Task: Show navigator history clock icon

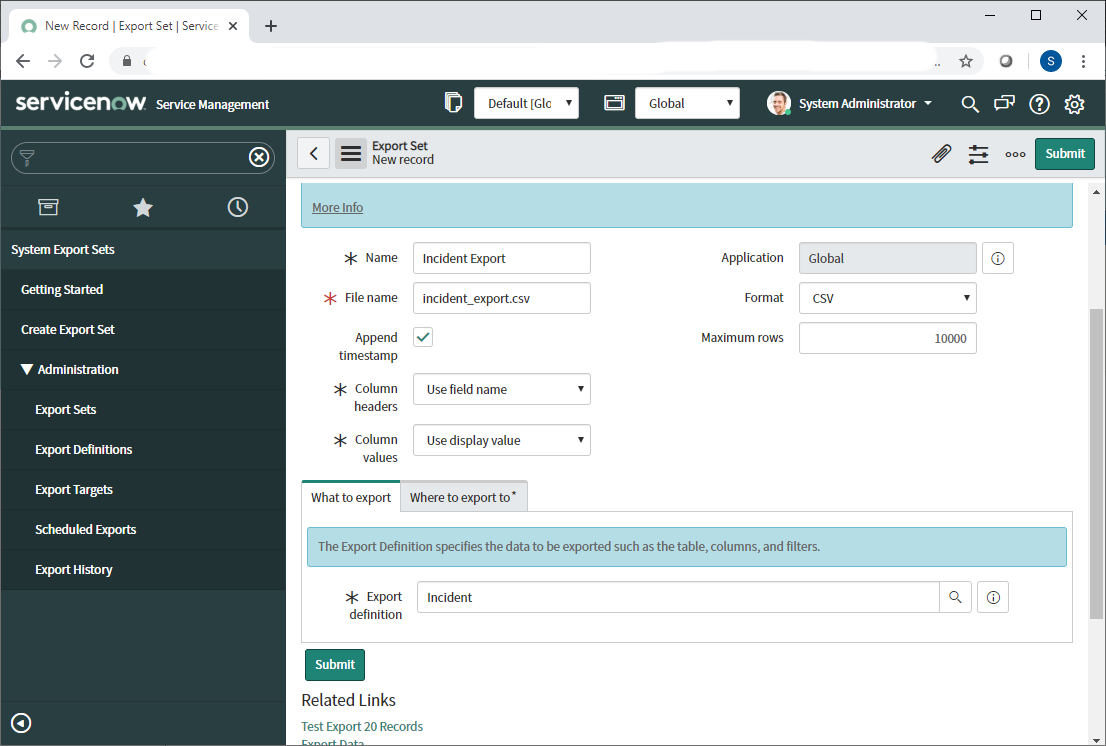Action: tap(237, 207)
